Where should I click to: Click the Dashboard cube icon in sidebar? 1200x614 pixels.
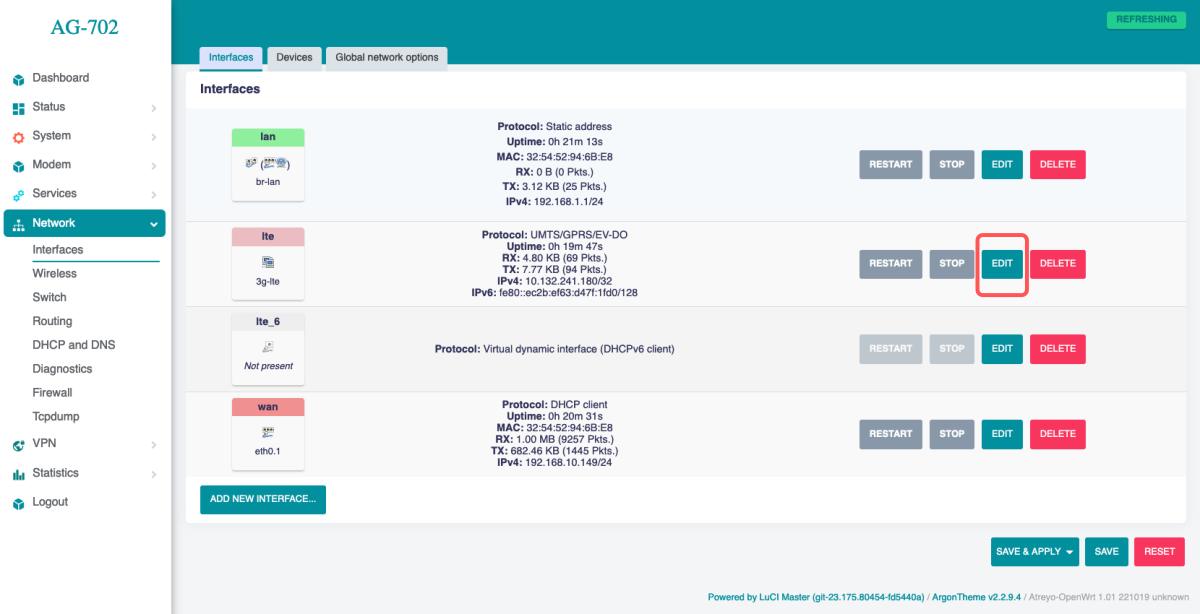click(x=18, y=79)
